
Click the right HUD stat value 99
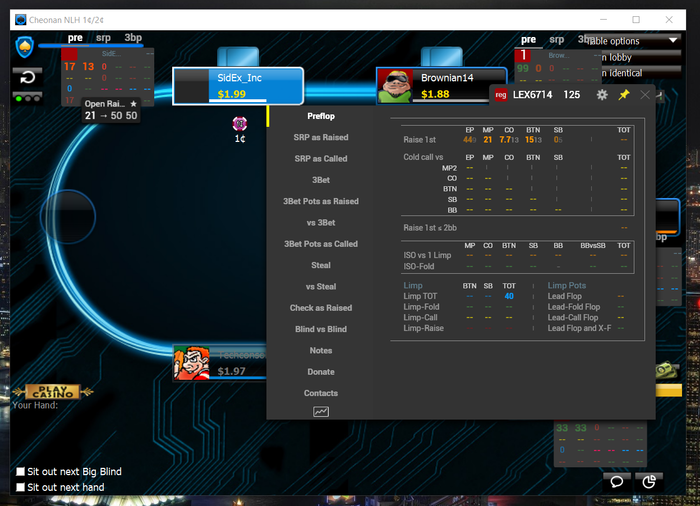[523, 68]
